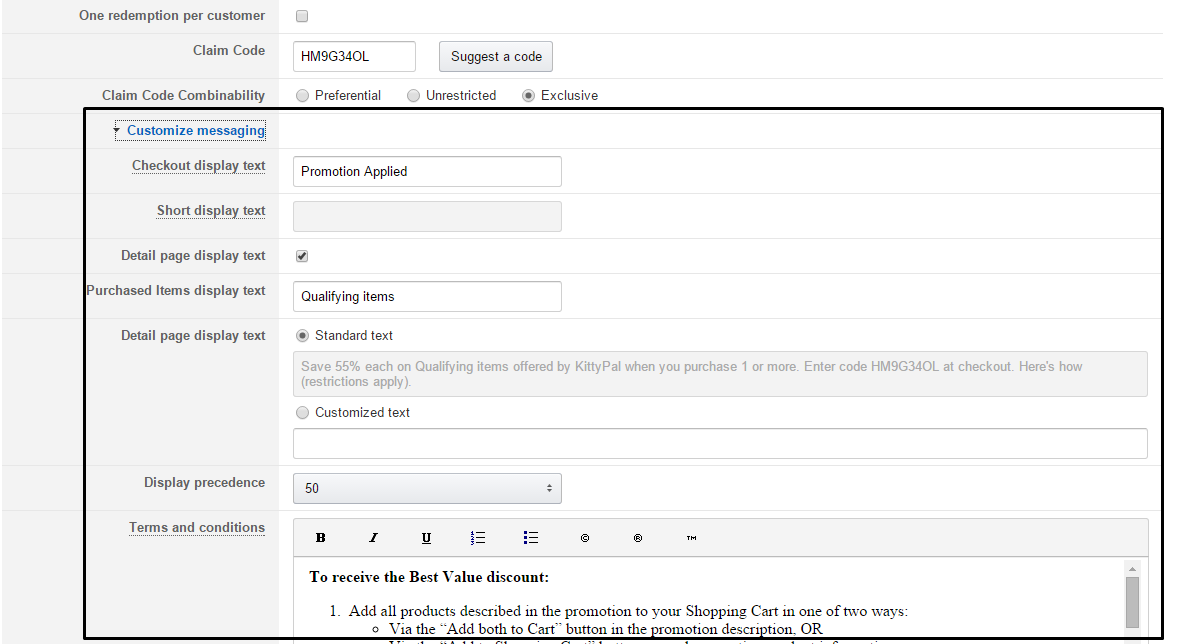1180x644 pixels.
Task: Select Preferential combinability option
Action: pos(303,96)
